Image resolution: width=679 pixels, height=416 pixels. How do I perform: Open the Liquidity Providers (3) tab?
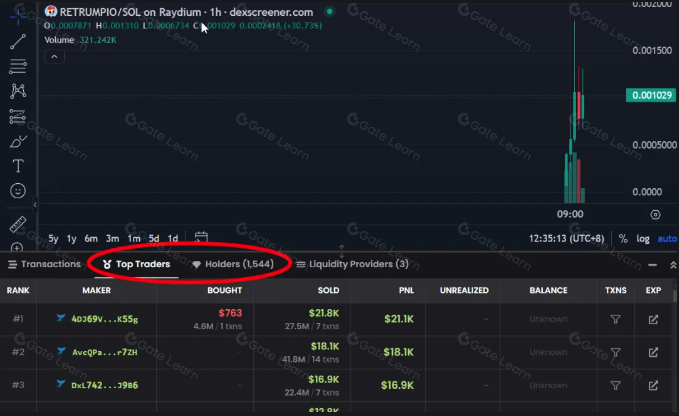[352, 264]
